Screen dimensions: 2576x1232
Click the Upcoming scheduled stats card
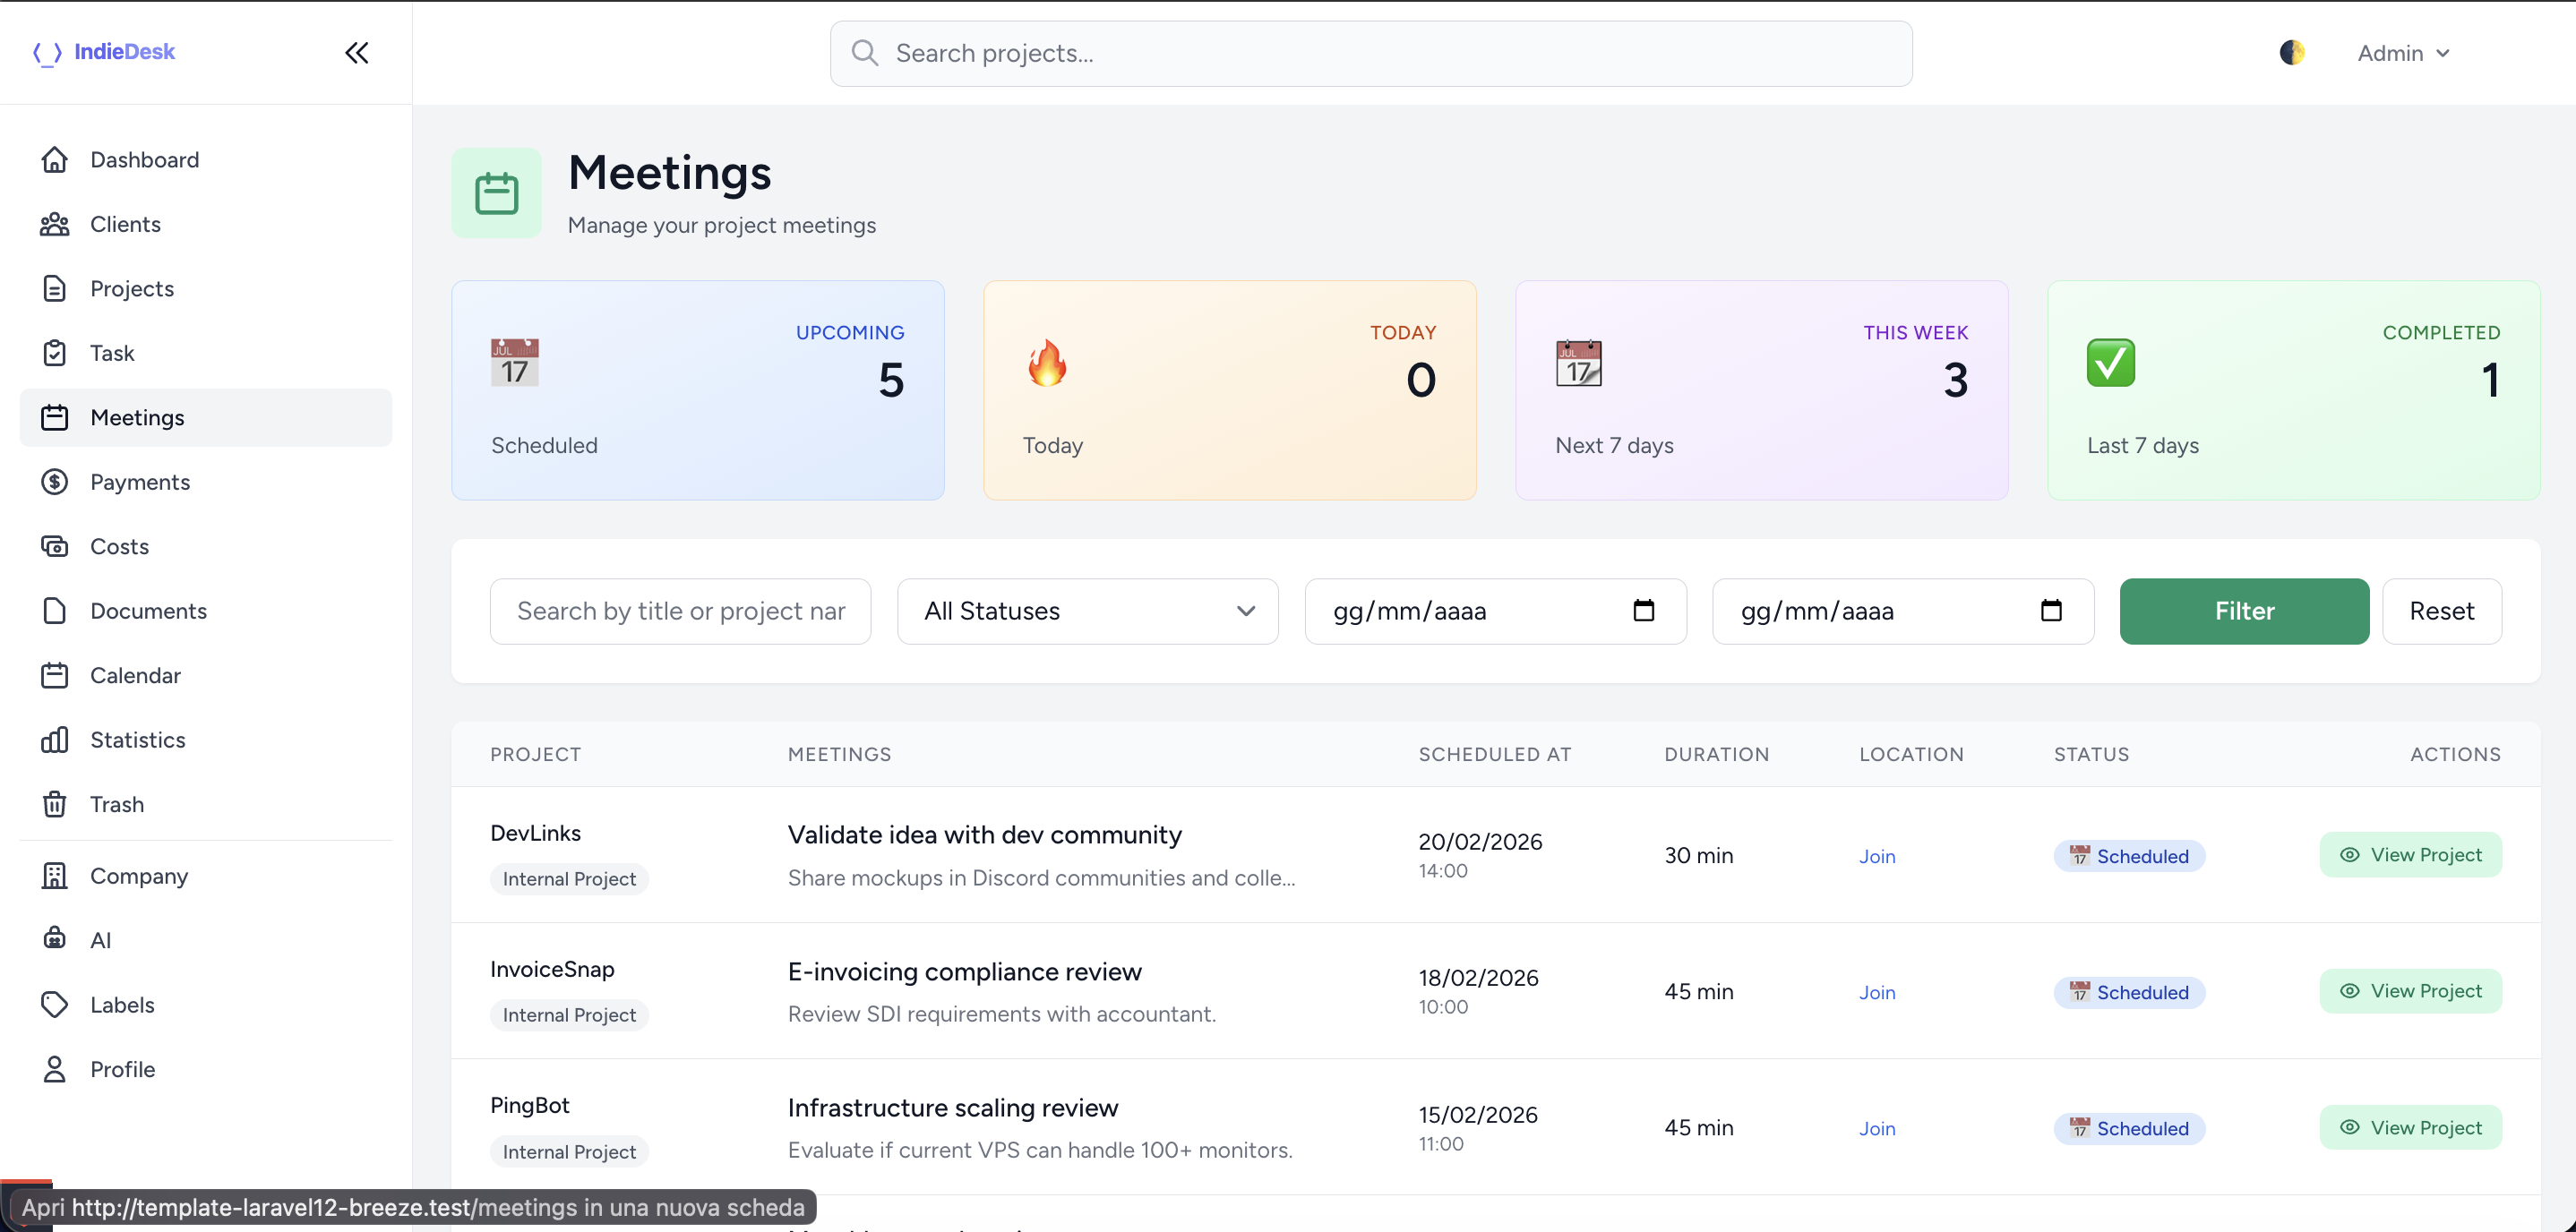(697, 390)
